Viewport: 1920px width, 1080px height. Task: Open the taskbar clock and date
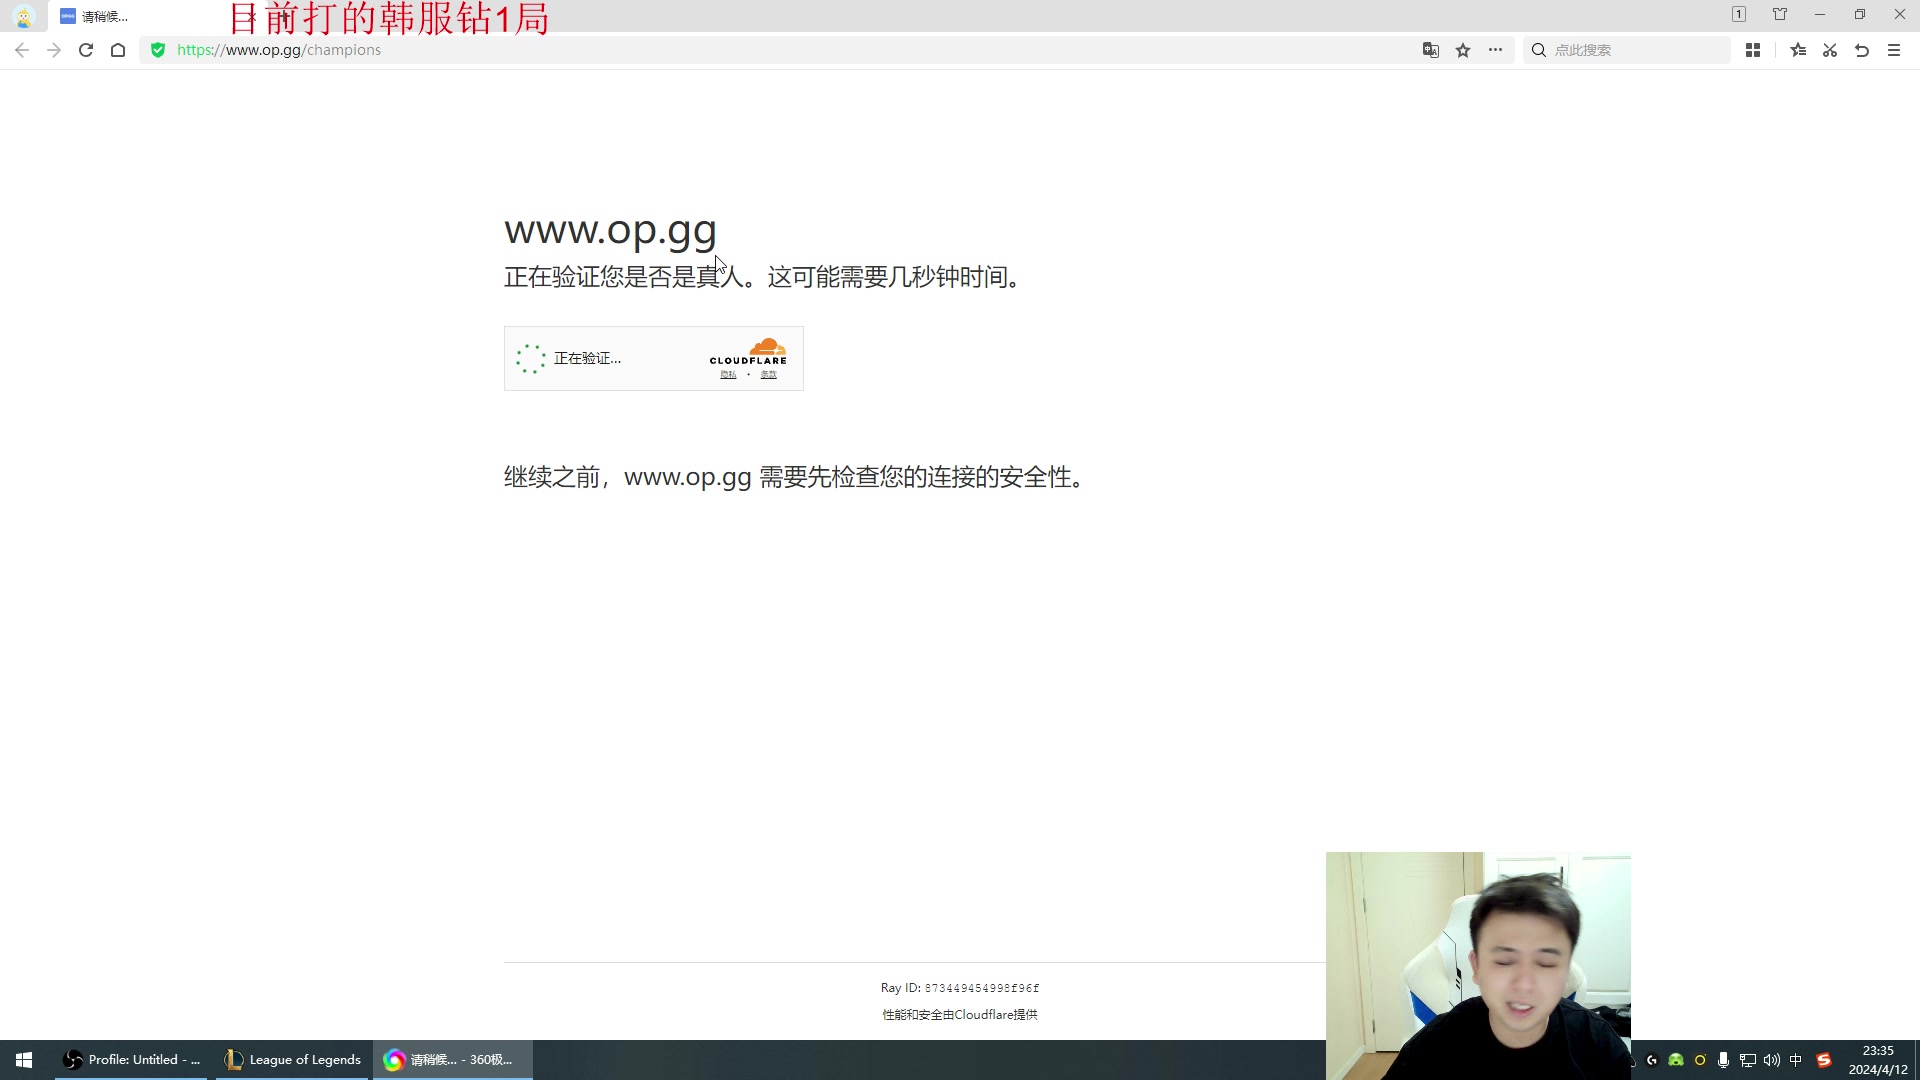[x=1878, y=1060]
